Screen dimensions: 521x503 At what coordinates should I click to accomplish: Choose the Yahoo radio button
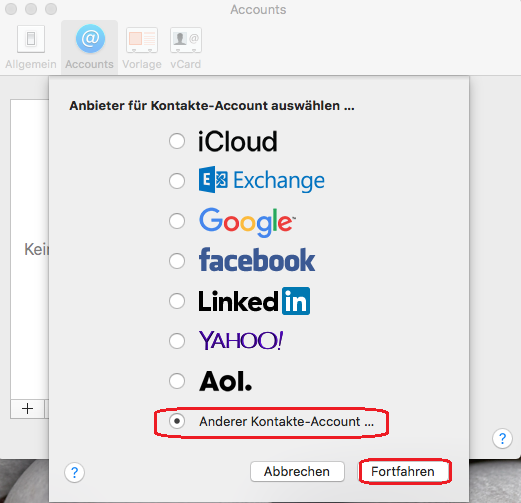[x=177, y=341]
